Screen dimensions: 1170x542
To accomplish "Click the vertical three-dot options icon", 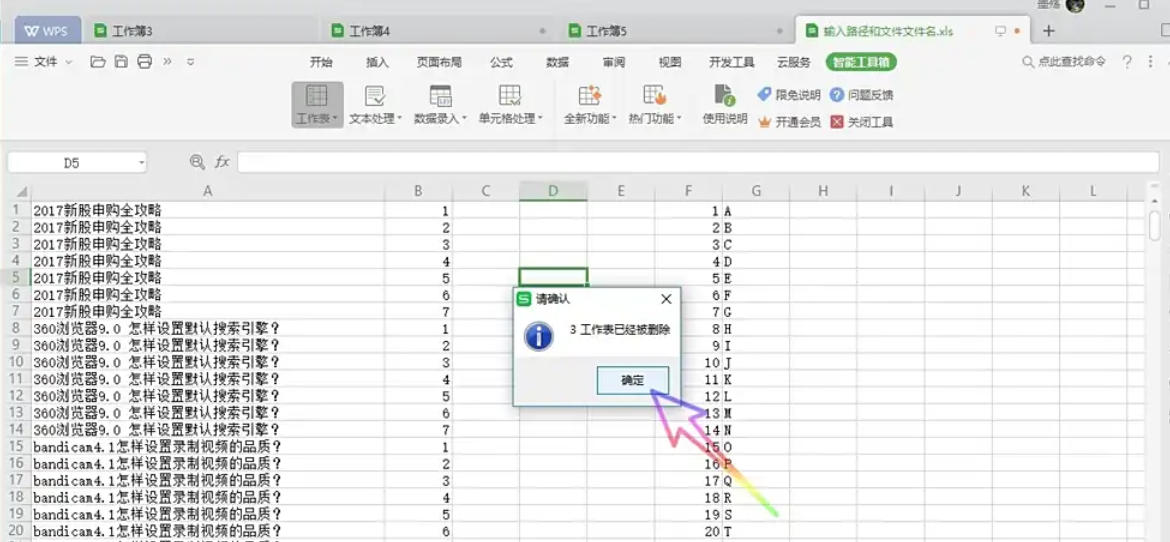I will coord(1151,62).
